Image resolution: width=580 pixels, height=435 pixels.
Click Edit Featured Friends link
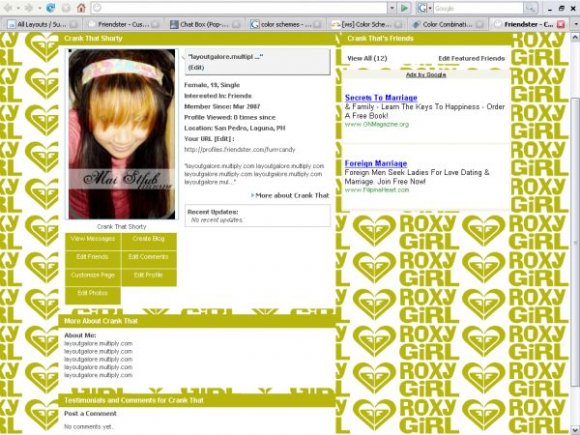(471, 58)
